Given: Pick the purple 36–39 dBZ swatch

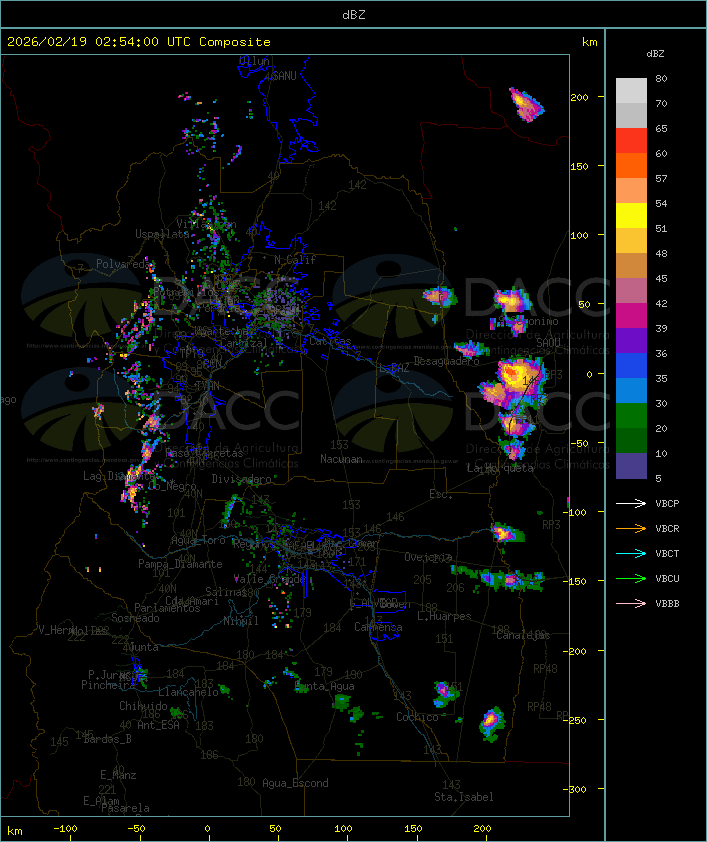Looking at the screenshot, I should (631, 340).
